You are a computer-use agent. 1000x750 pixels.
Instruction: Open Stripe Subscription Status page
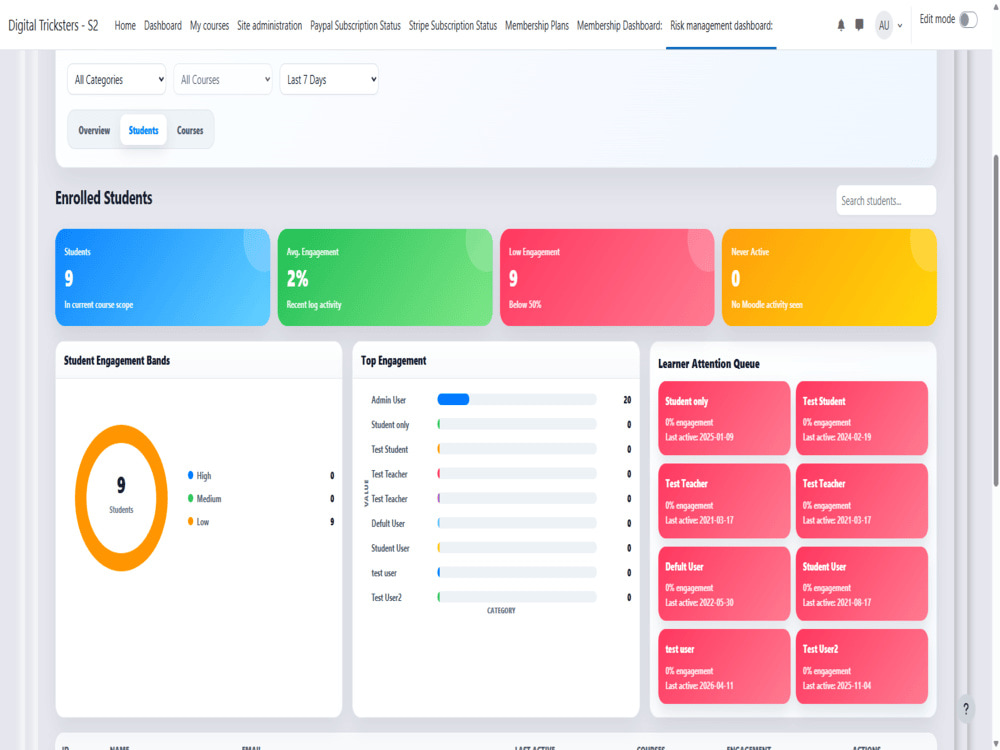pos(453,26)
